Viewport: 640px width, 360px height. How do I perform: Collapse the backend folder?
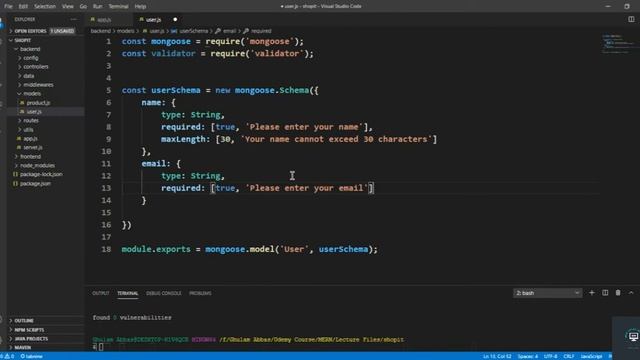tap(46, 49)
